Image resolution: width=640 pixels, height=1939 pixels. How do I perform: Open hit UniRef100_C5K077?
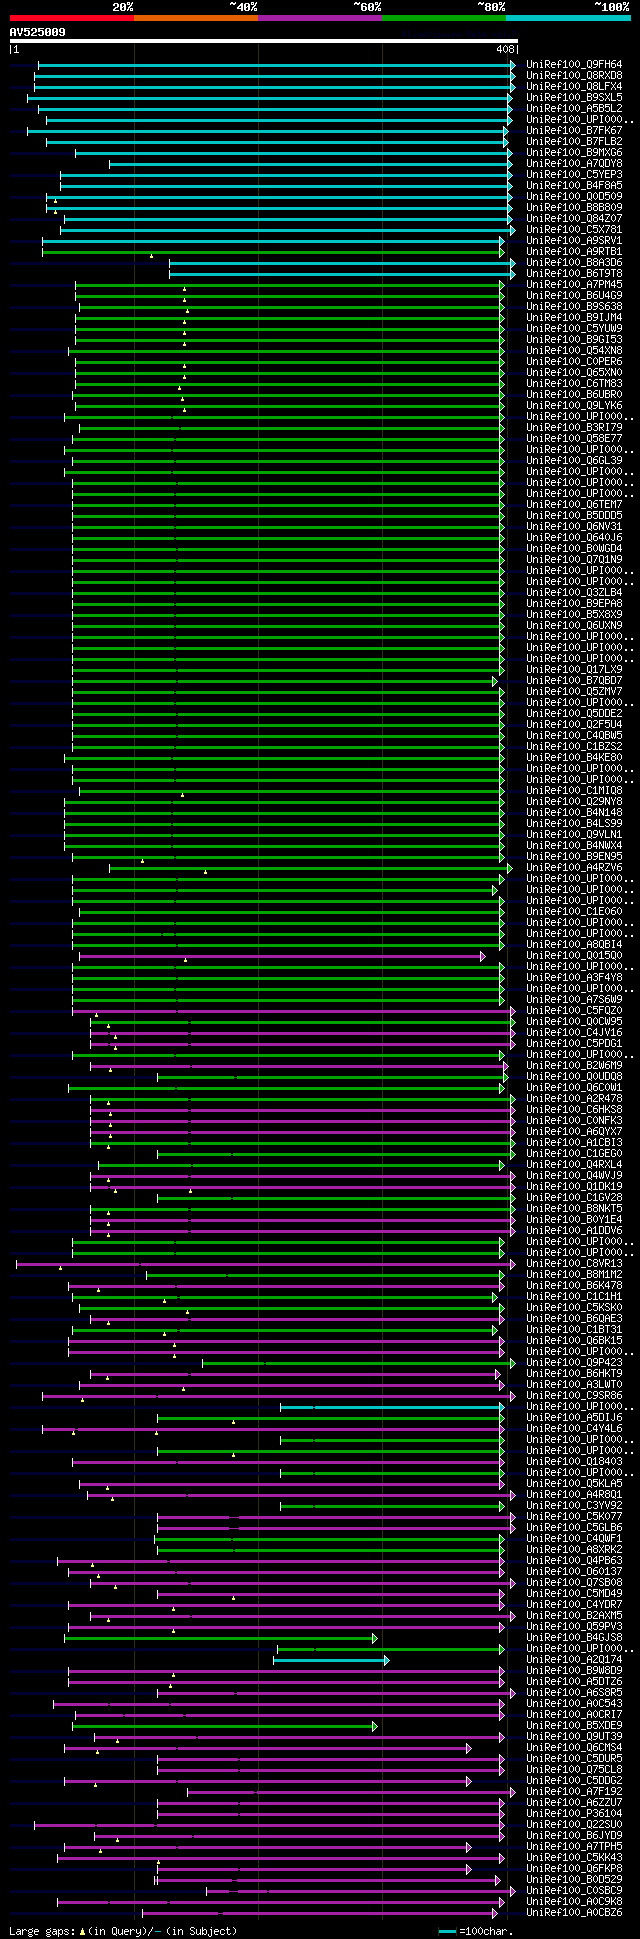pyautogui.click(x=574, y=1517)
